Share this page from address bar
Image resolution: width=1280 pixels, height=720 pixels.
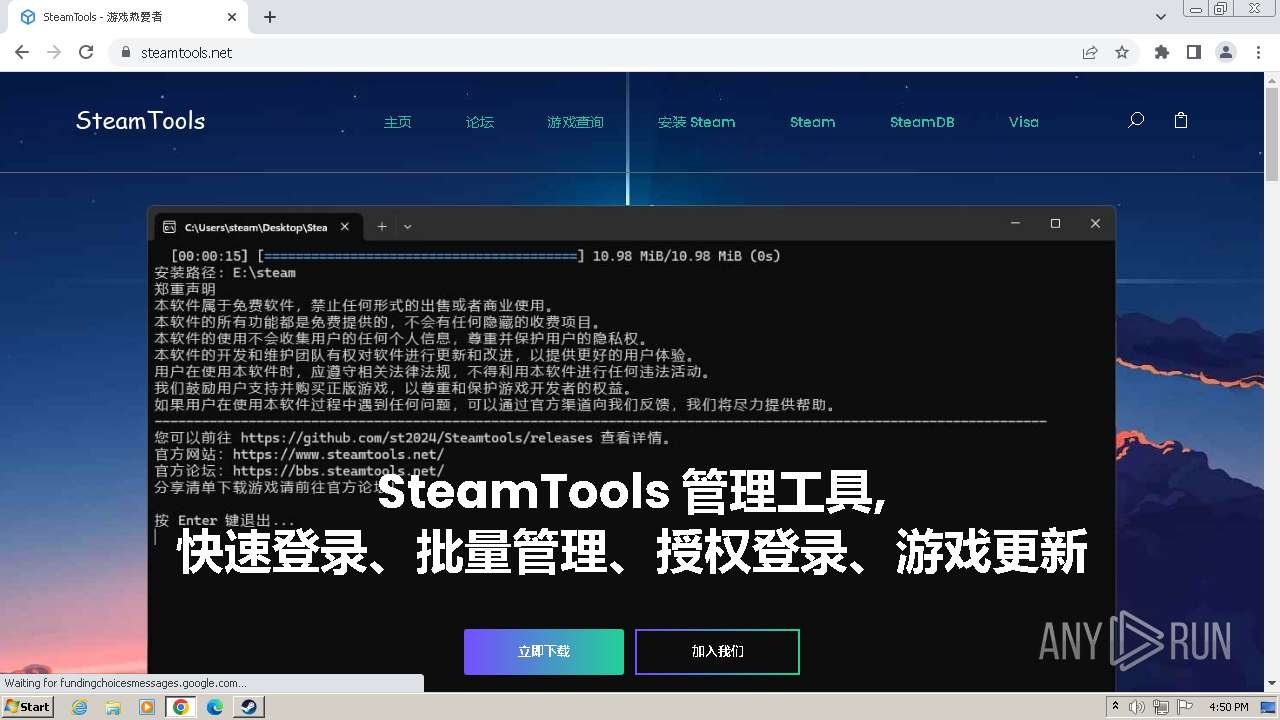[x=1090, y=52]
